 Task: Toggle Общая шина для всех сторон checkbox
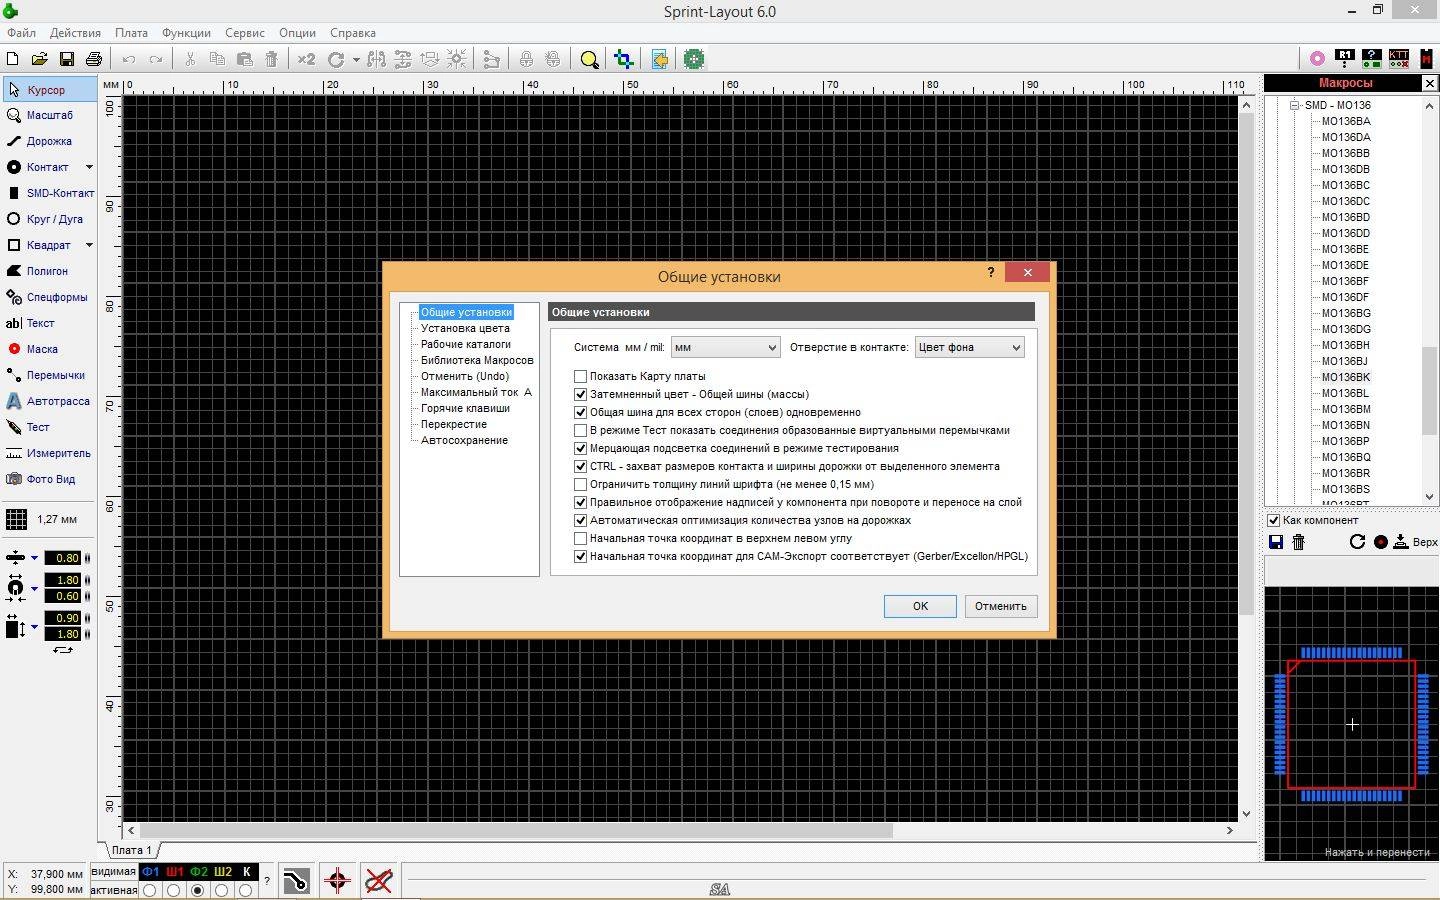coord(580,412)
